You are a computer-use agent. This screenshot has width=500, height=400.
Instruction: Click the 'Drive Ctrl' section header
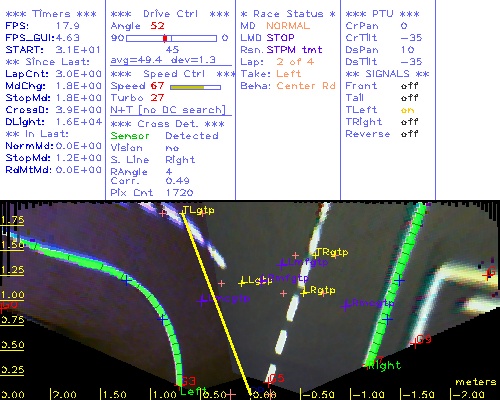tap(170, 14)
